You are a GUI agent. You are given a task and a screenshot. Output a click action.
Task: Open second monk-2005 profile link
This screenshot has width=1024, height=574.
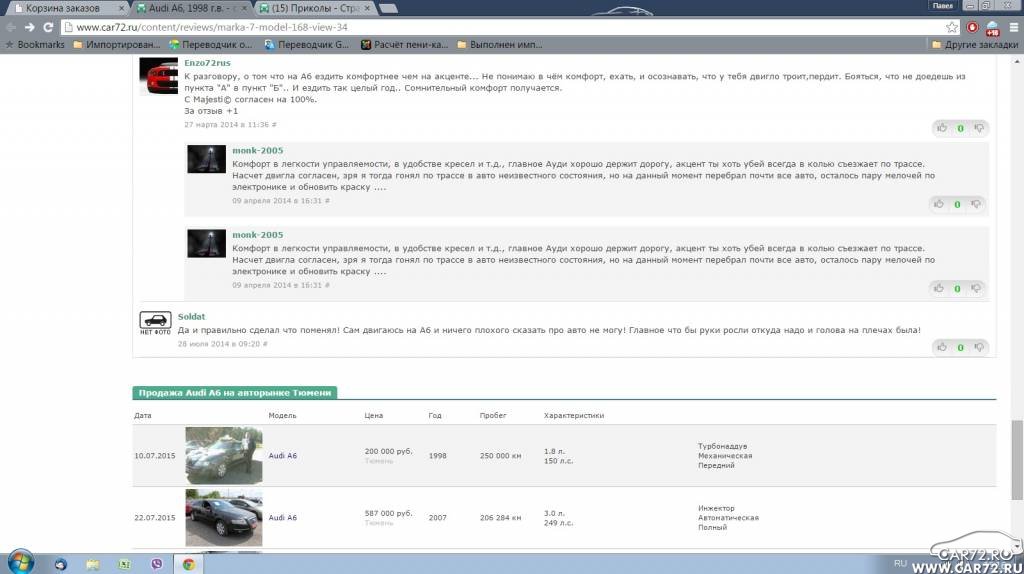(x=258, y=234)
